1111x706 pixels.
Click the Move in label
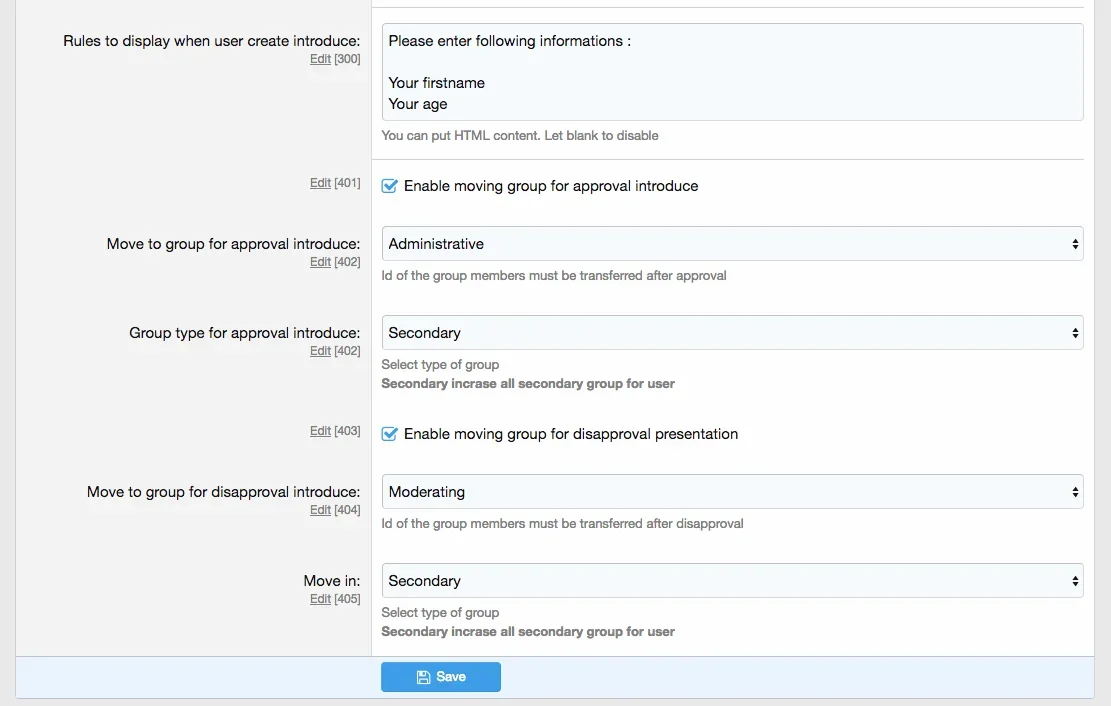(332, 581)
